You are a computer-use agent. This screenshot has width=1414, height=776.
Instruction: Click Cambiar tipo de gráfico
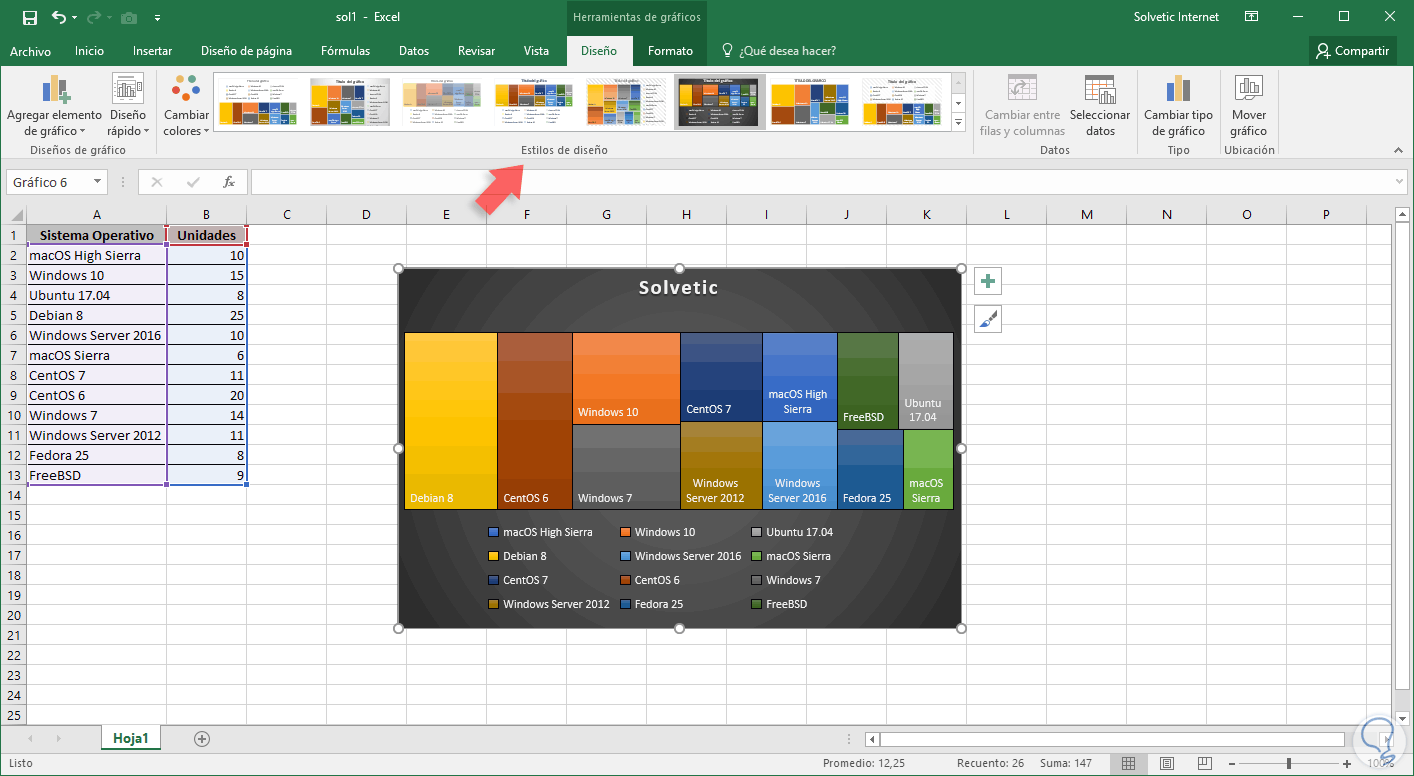click(x=1179, y=106)
